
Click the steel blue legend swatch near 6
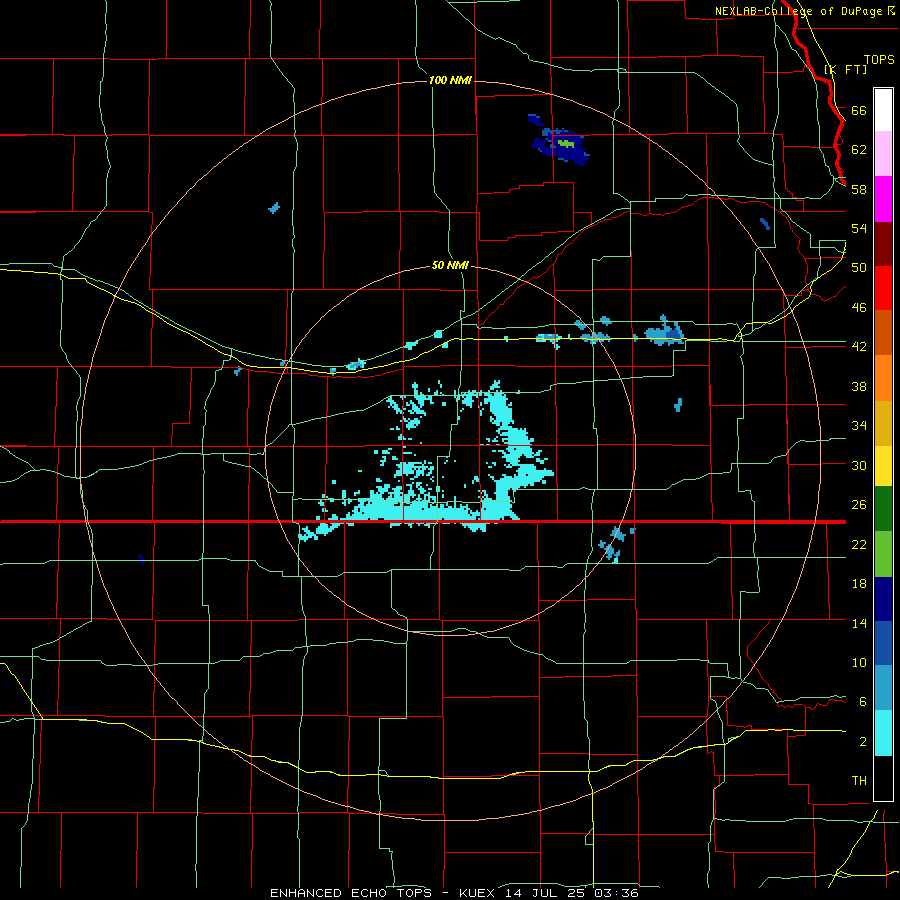(x=883, y=688)
